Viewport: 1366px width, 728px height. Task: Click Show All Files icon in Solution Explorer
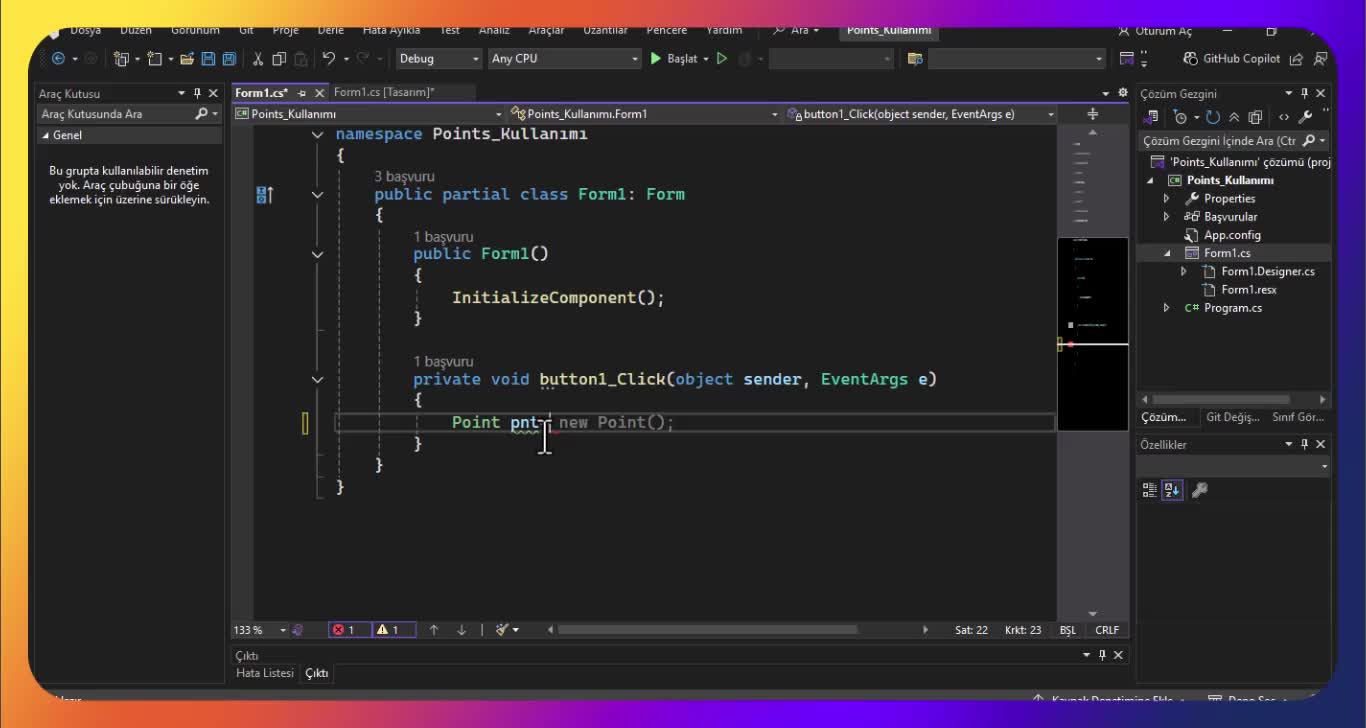[x=1255, y=117]
